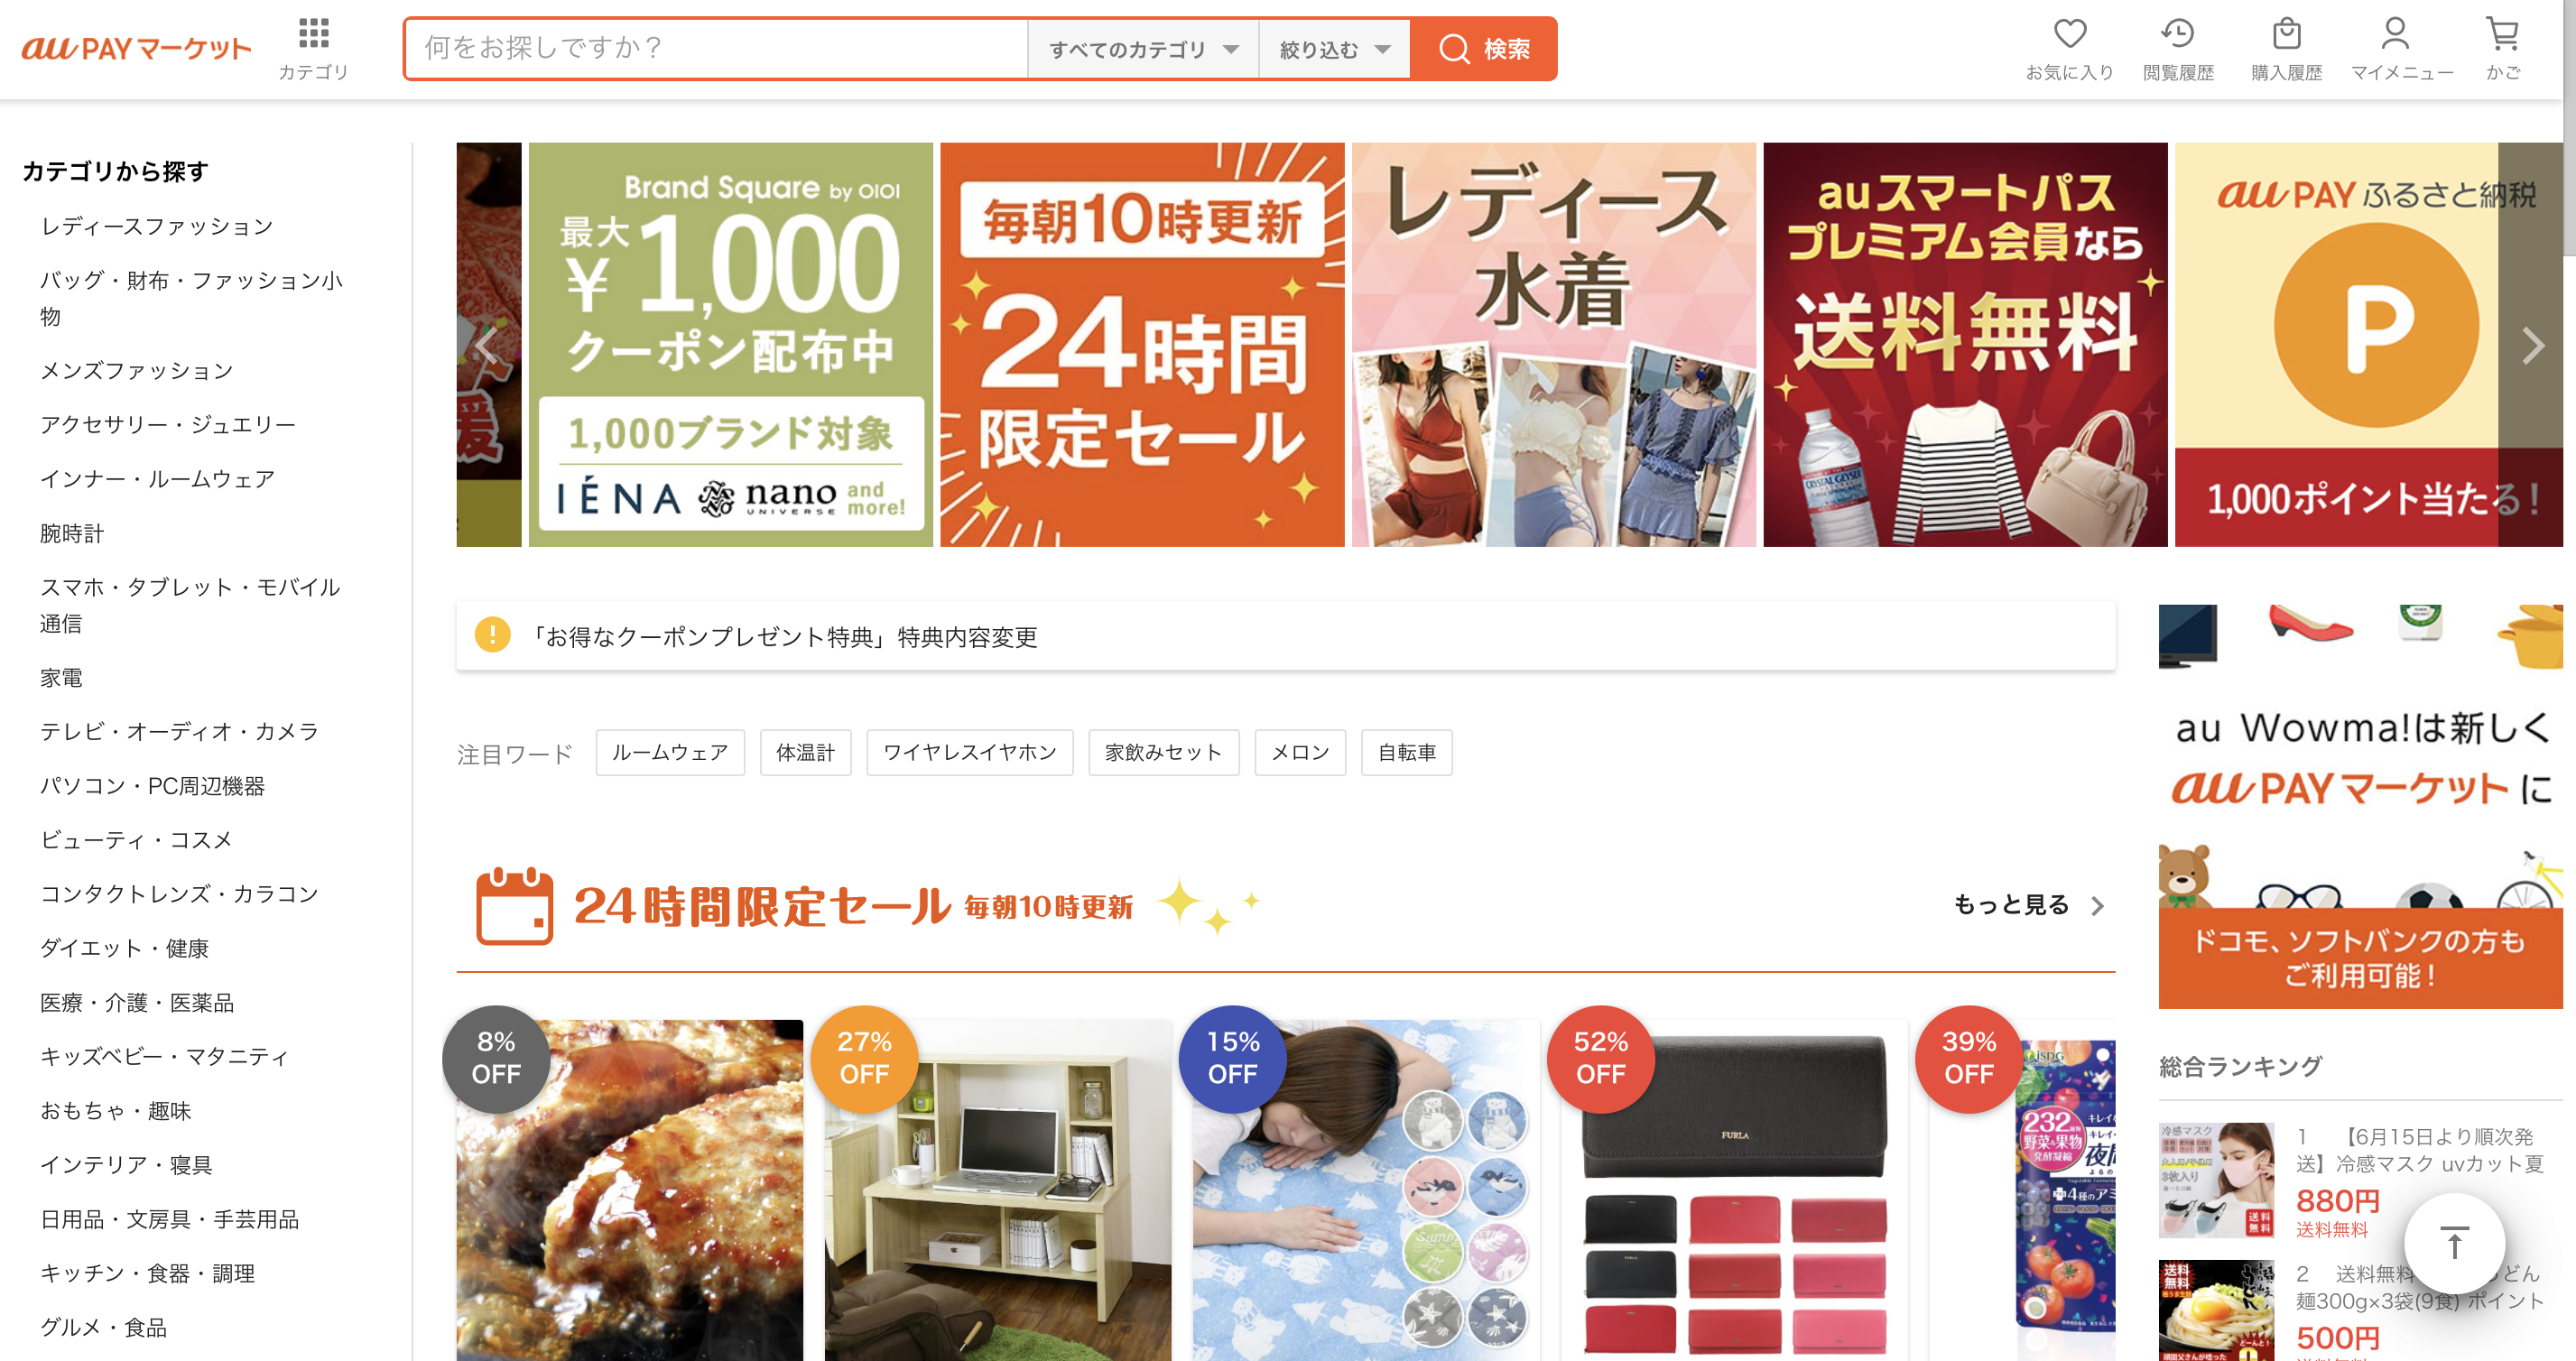Image resolution: width=2576 pixels, height=1361 pixels.
Task: Select ビューティ・コスメ category
Action: 136,840
